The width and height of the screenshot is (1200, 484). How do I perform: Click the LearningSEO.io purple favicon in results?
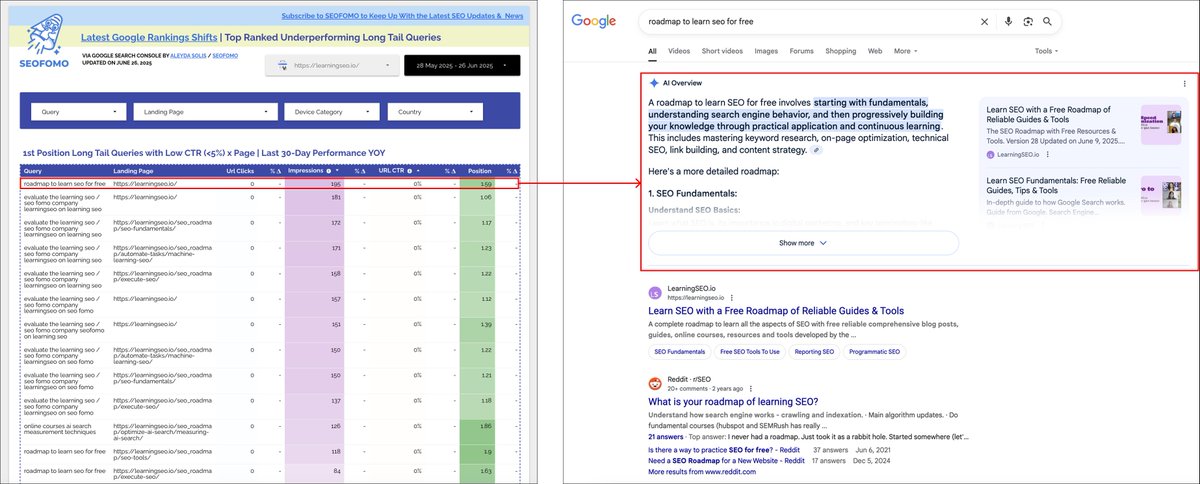coord(655,293)
